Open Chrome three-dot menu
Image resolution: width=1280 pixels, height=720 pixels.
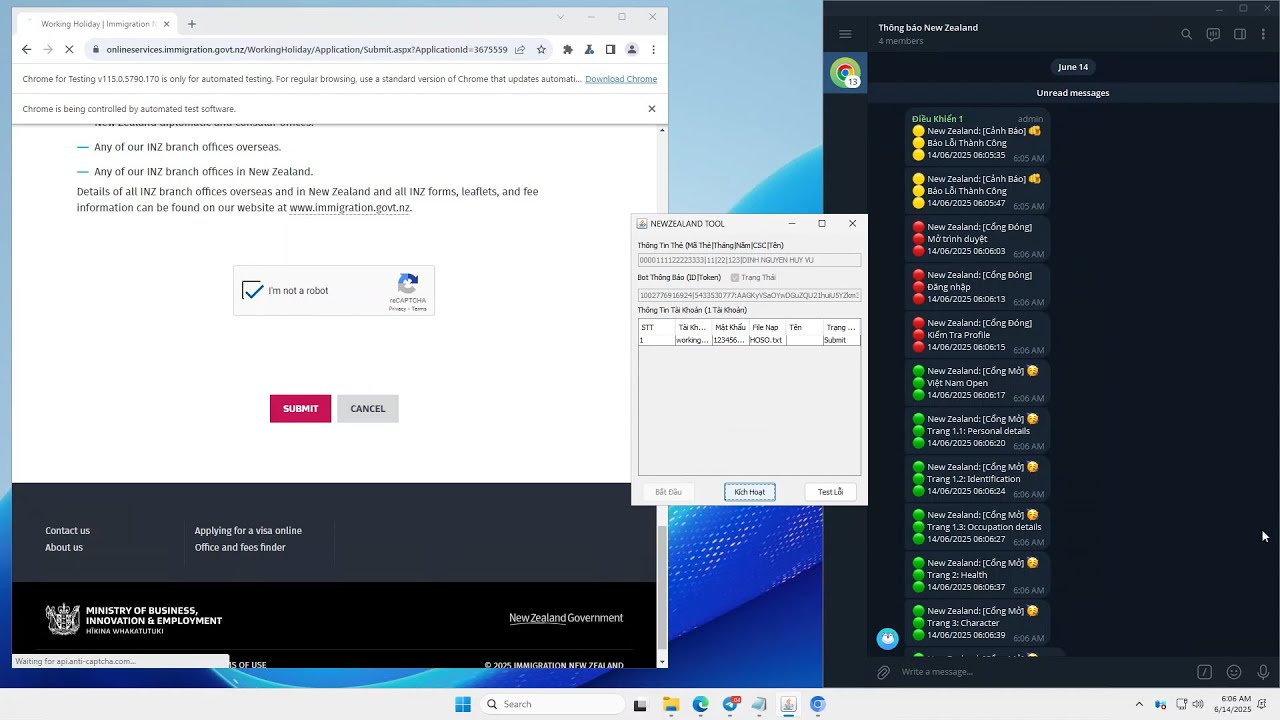coord(653,49)
